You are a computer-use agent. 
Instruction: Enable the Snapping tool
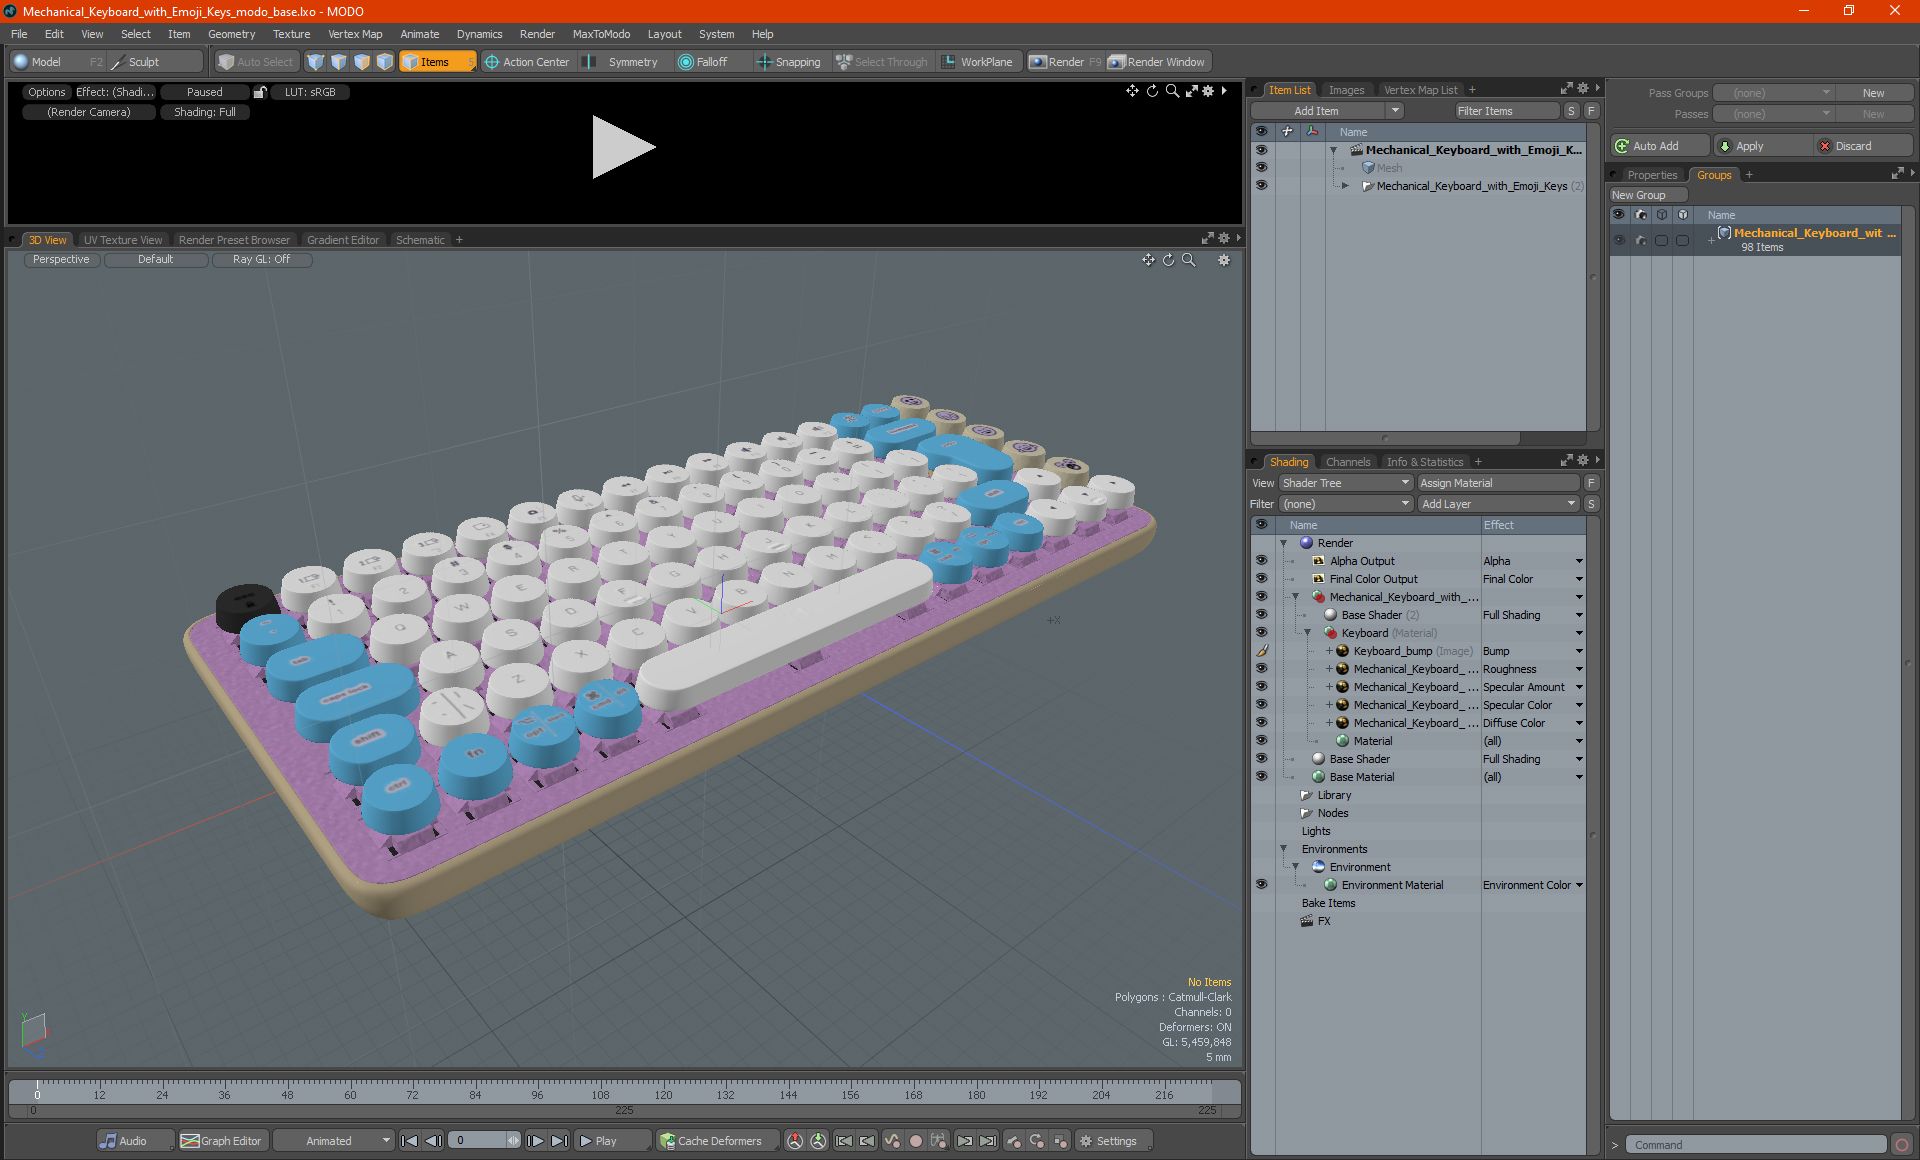point(788,62)
